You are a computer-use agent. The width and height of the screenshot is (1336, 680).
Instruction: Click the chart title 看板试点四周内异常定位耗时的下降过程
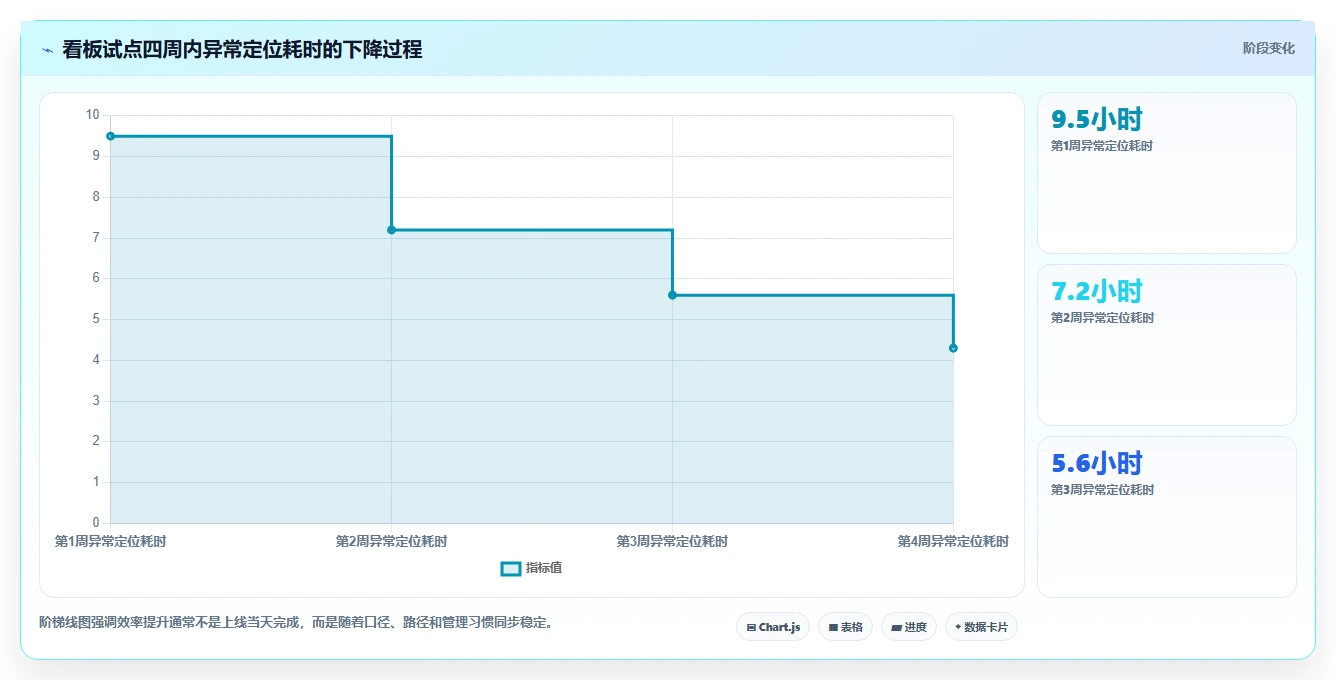click(242, 49)
